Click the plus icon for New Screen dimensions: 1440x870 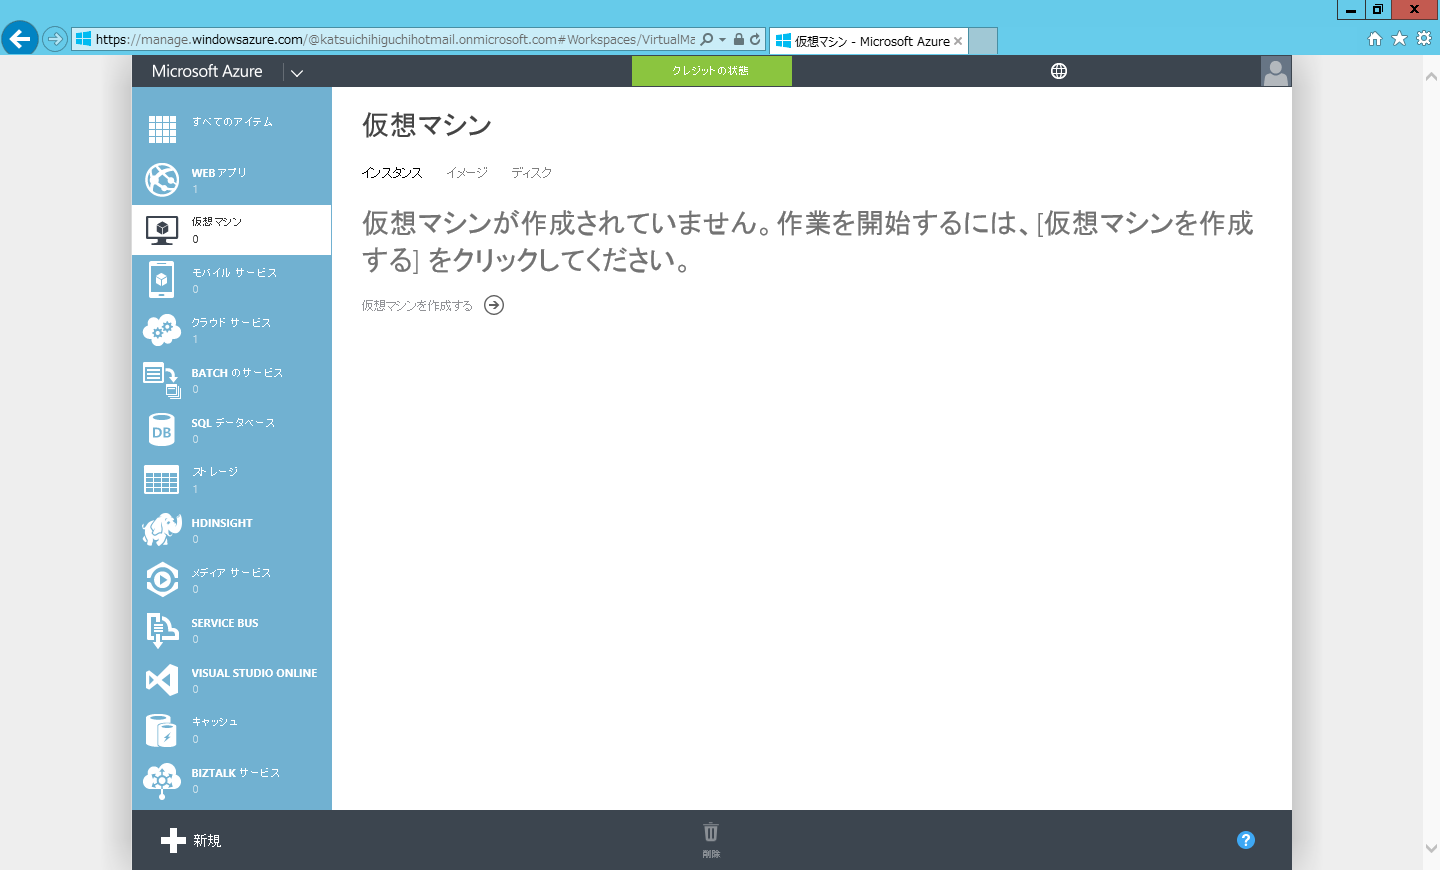click(x=173, y=840)
